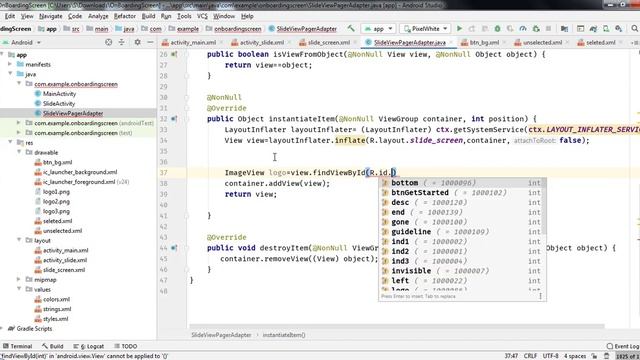640x360 pixels.
Task: Collapse the res folder
Action: 10,142
